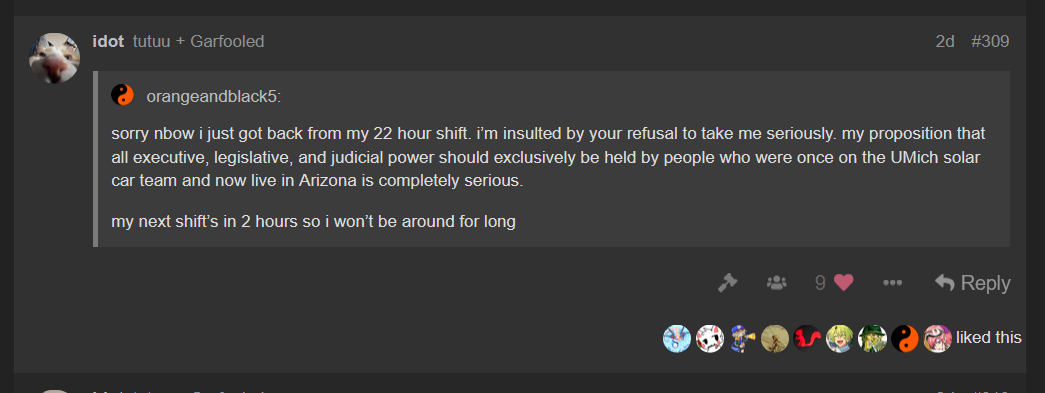This screenshot has height=393, width=1045.
Task: Open idot's cat avatar profile
Action: coord(54,58)
